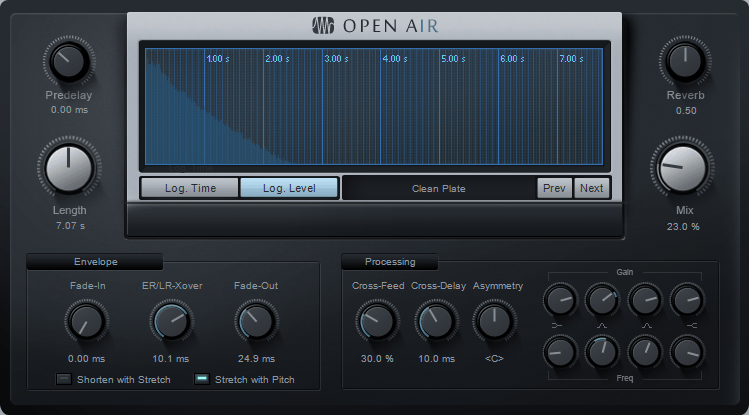
Task: Click the low shelf filter icon
Action: [x=557, y=326]
